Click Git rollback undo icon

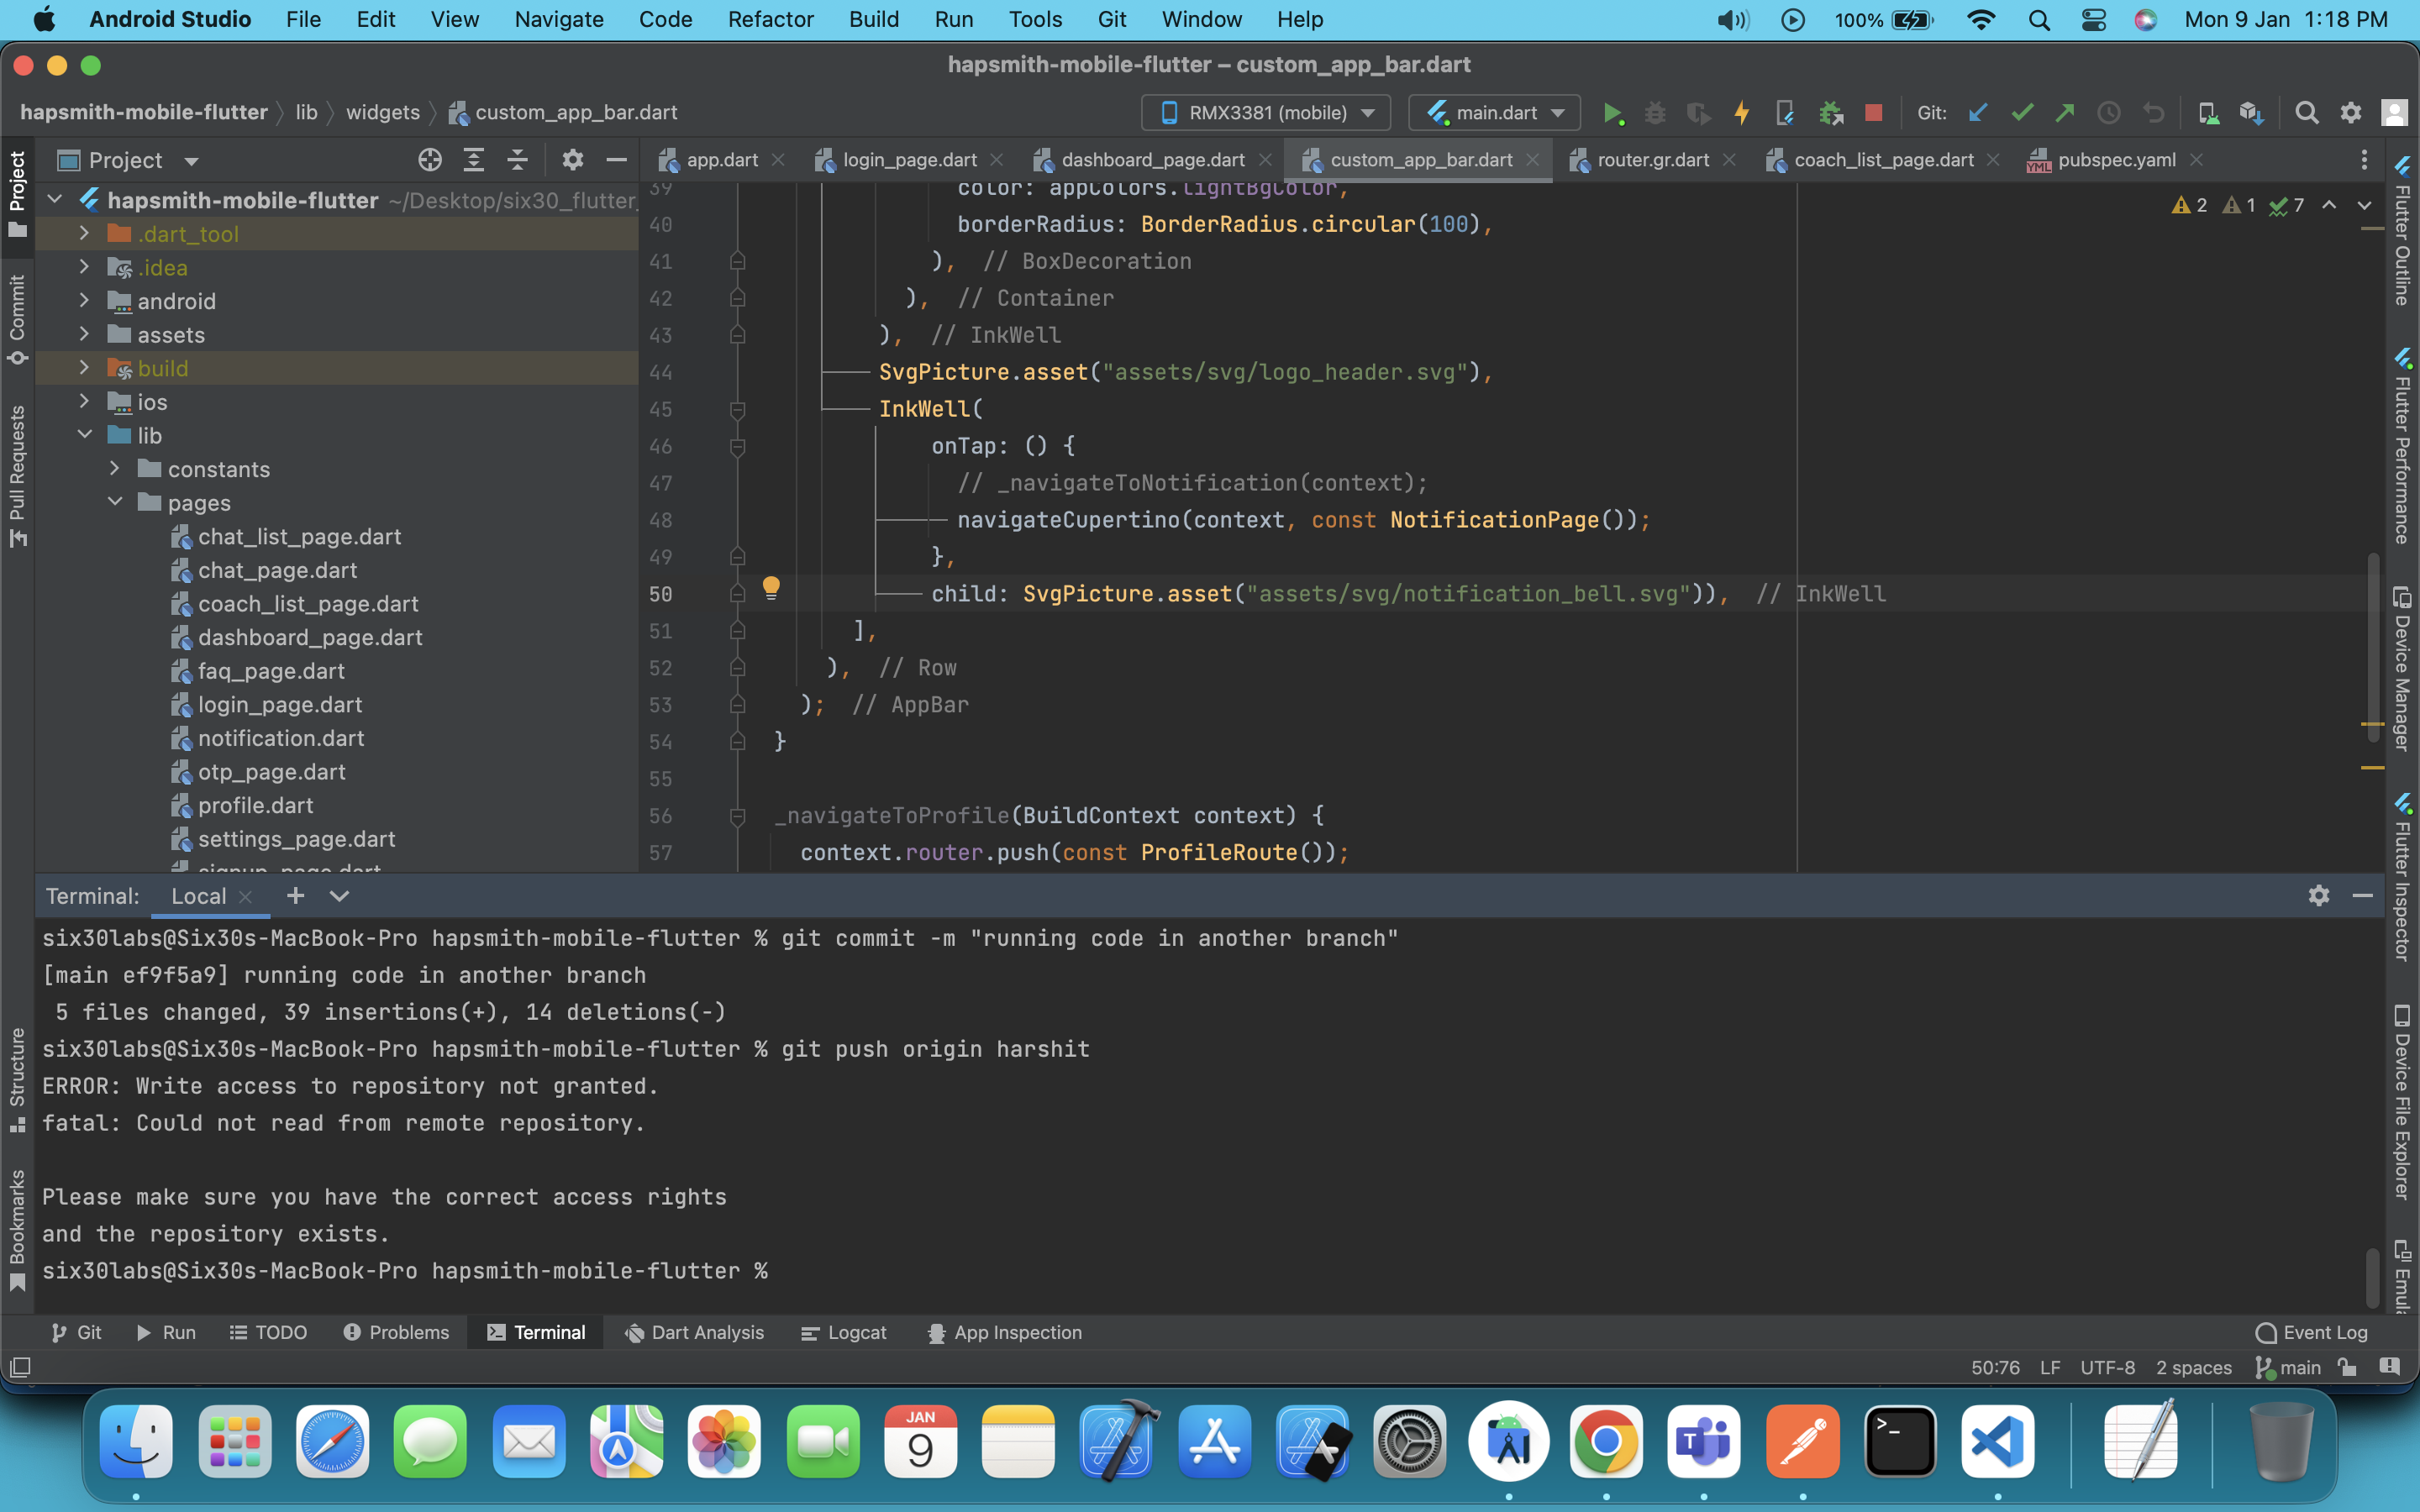click(x=2153, y=113)
